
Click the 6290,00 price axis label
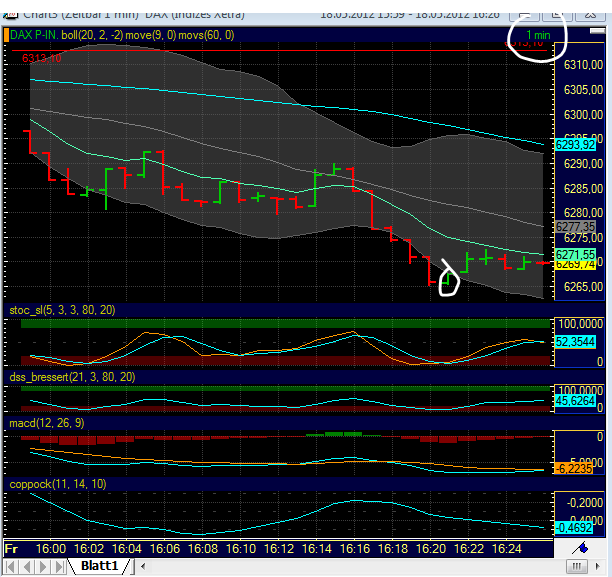pyautogui.click(x=583, y=164)
